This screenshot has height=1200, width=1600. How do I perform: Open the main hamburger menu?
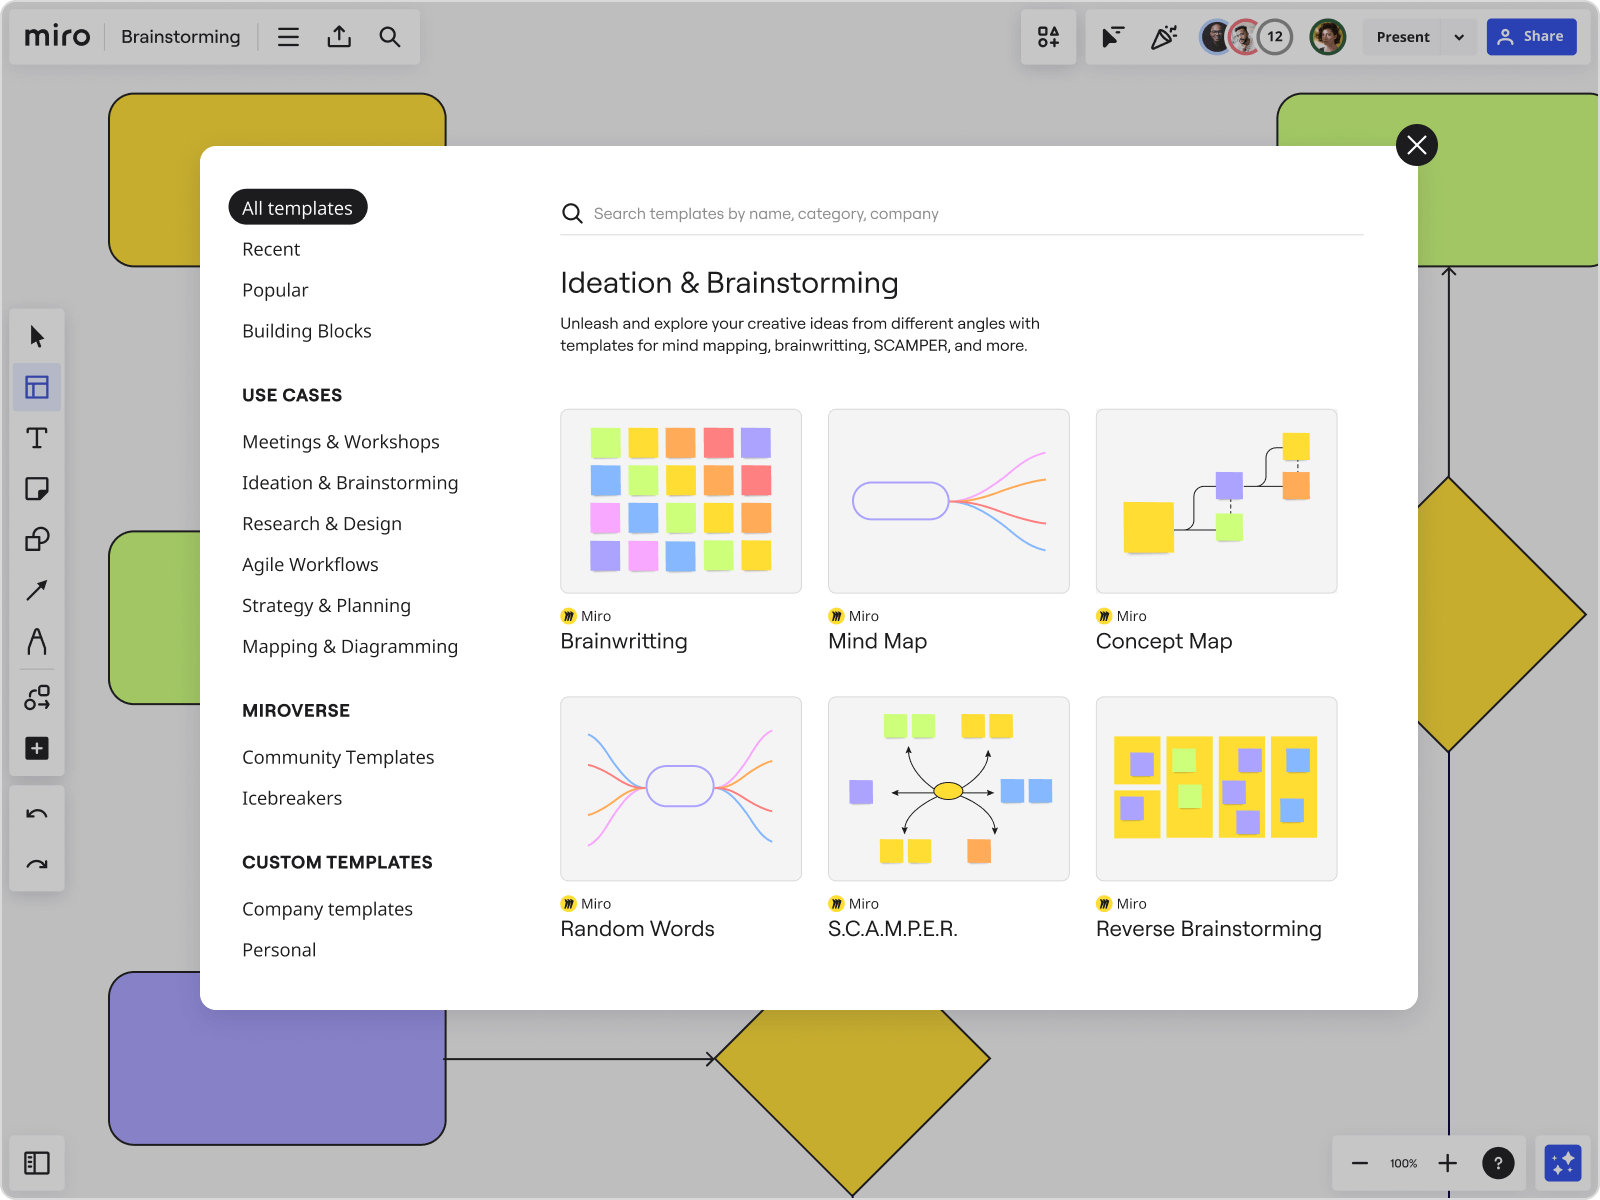[x=288, y=37]
